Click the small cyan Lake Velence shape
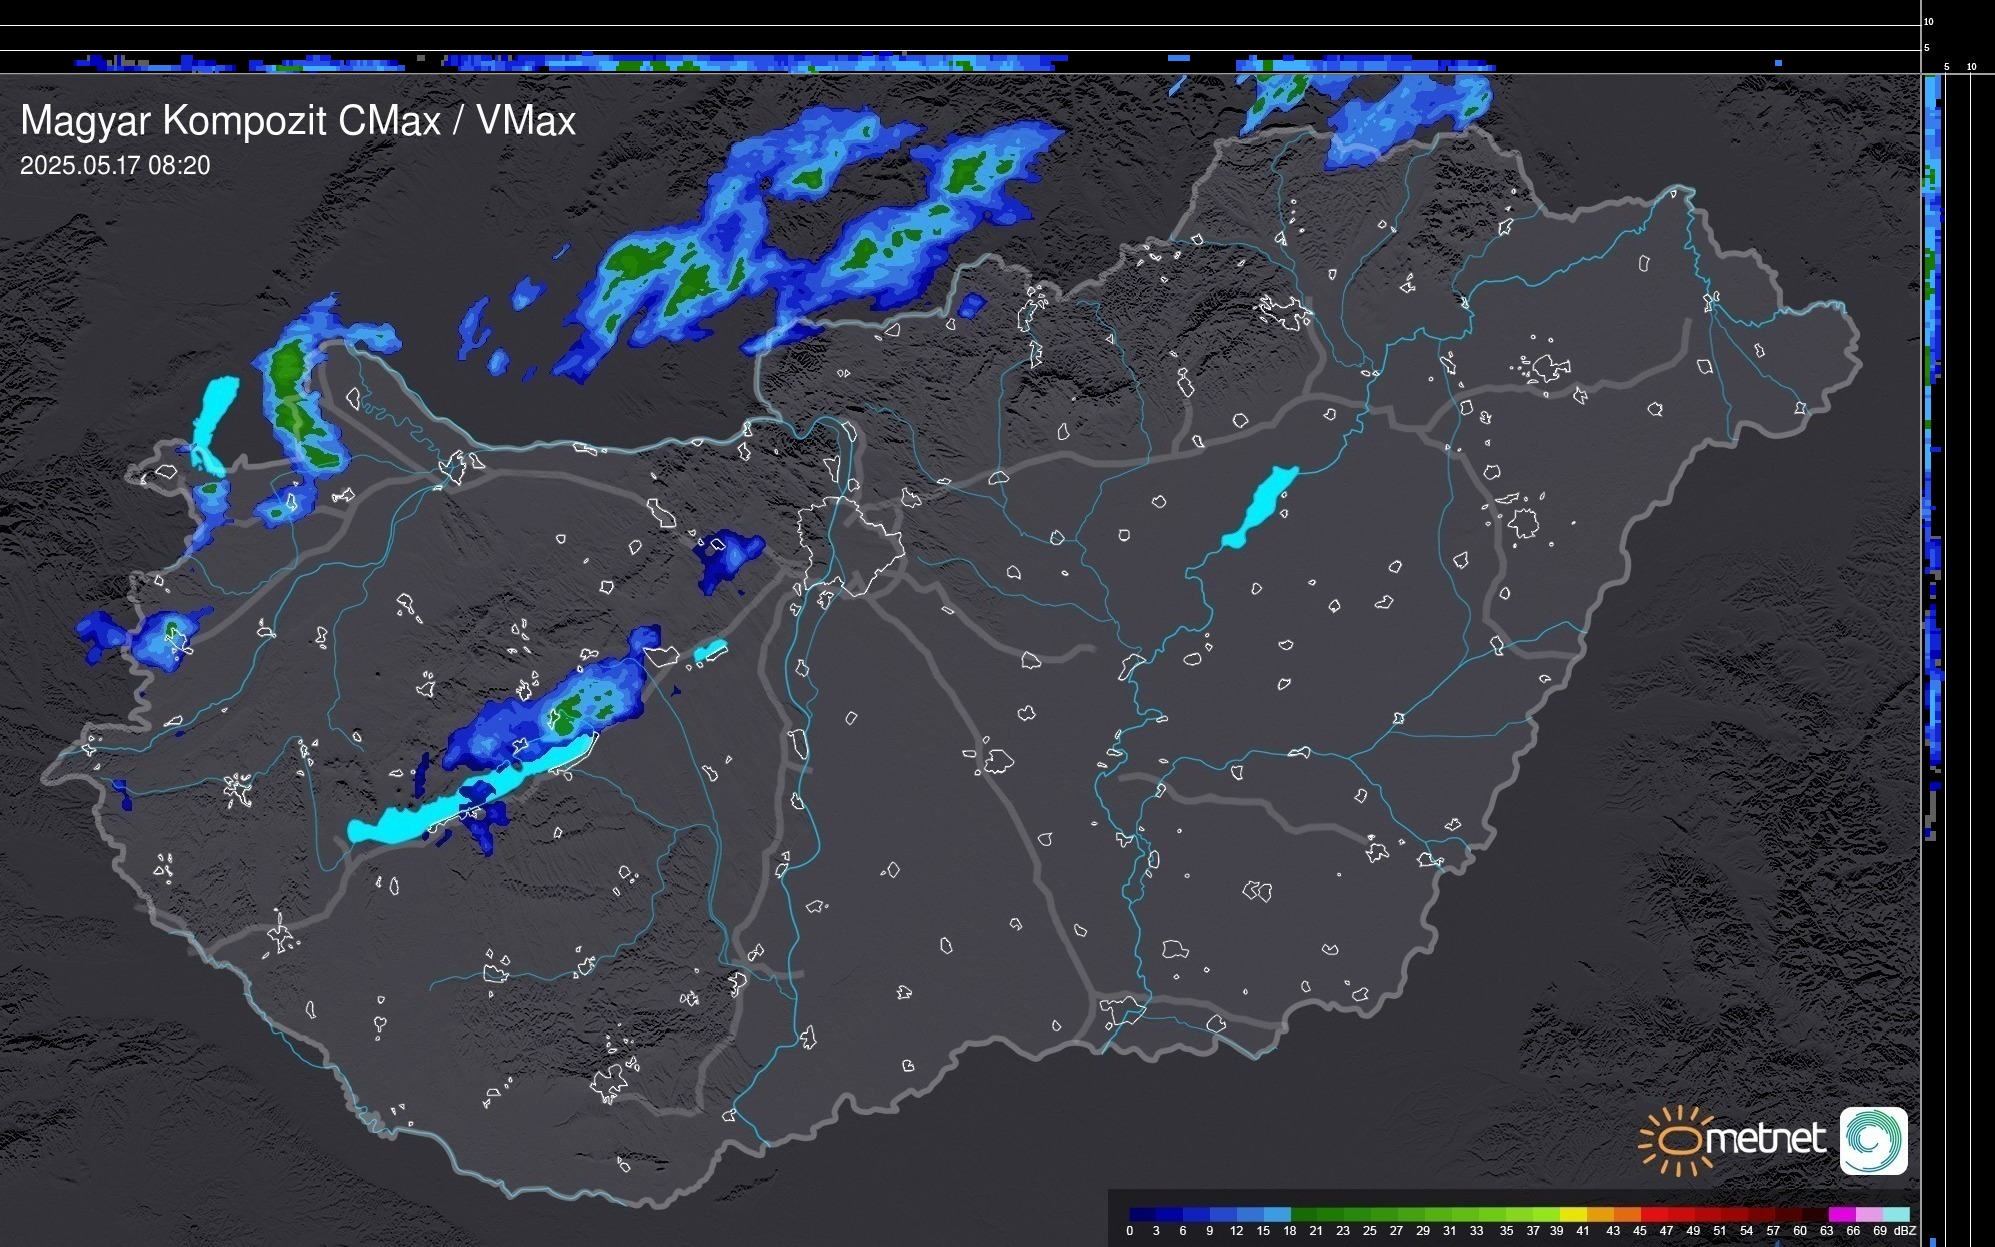Screen dimensions: 1995x1247 point(710,651)
